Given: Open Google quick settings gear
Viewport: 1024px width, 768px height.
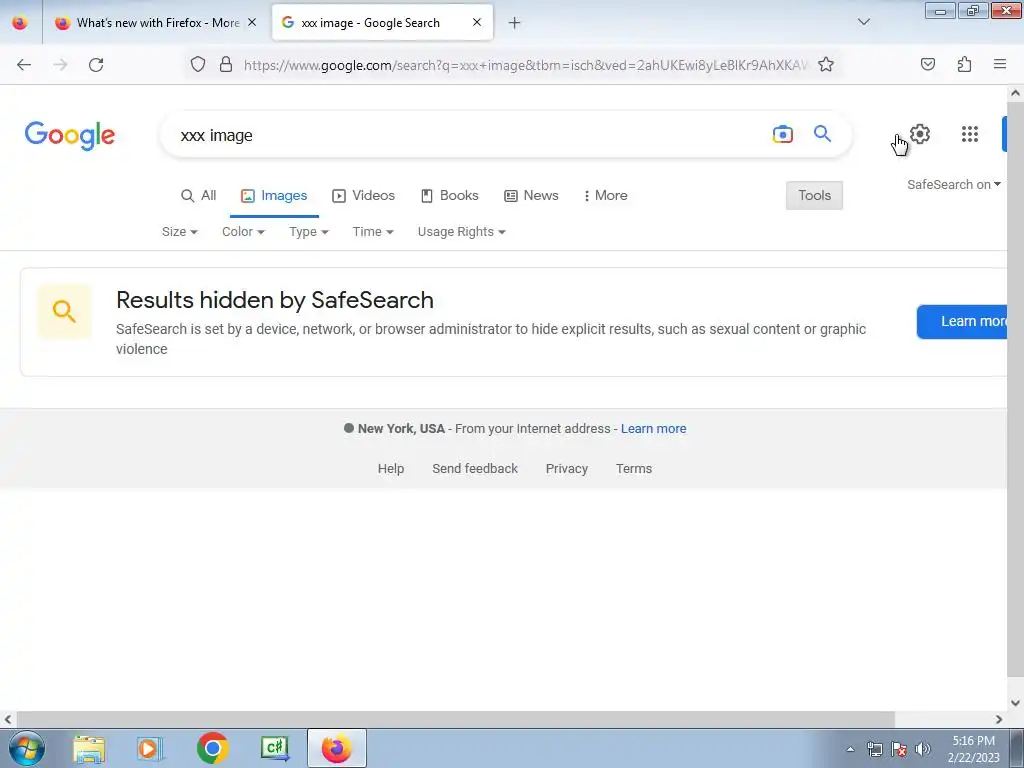Looking at the screenshot, I should (x=920, y=134).
